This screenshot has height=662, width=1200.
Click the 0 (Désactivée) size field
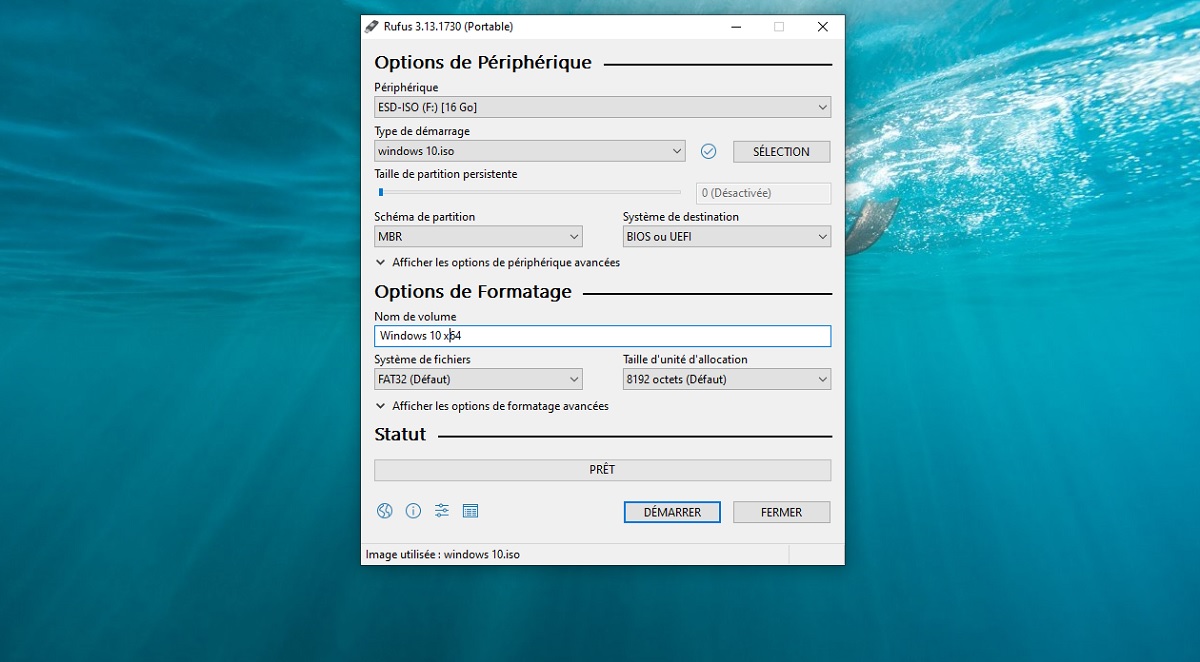[763, 193]
